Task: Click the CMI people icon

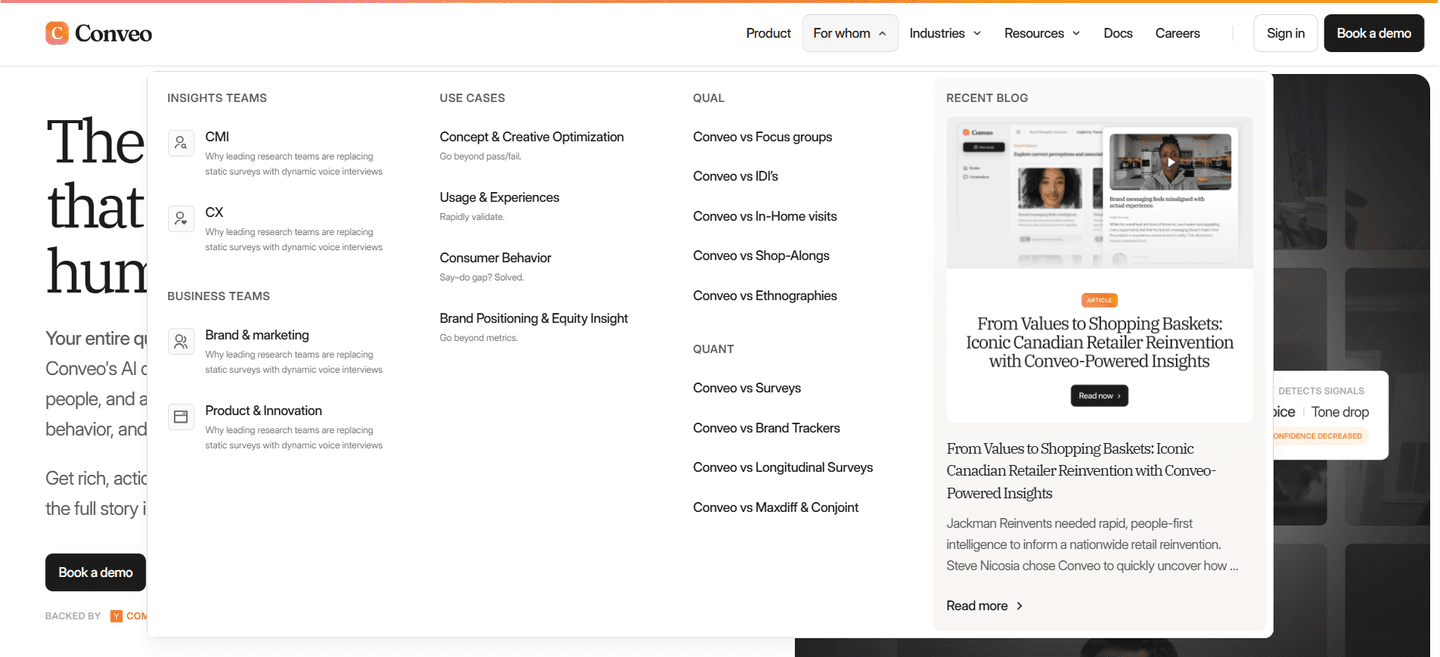Action: click(x=181, y=143)
